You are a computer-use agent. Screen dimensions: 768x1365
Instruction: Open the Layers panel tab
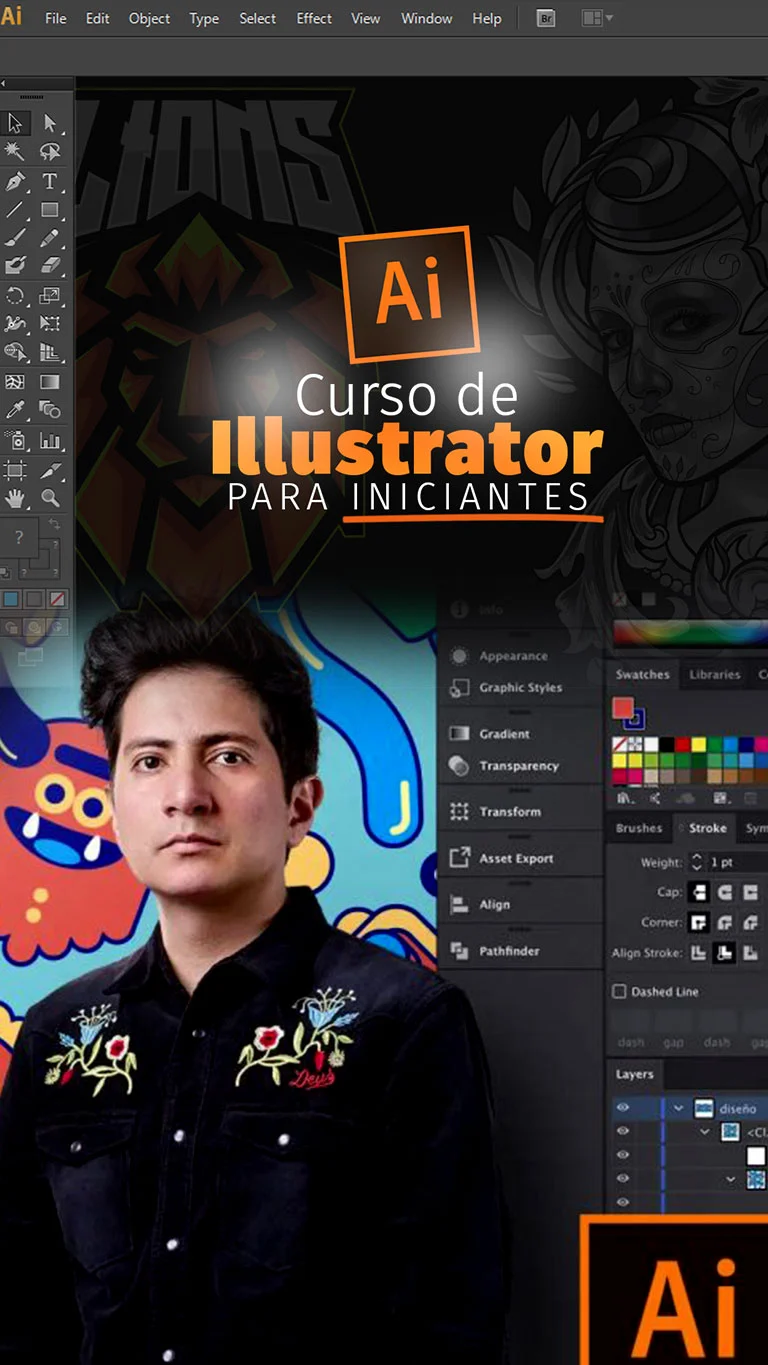[635, 1074]
